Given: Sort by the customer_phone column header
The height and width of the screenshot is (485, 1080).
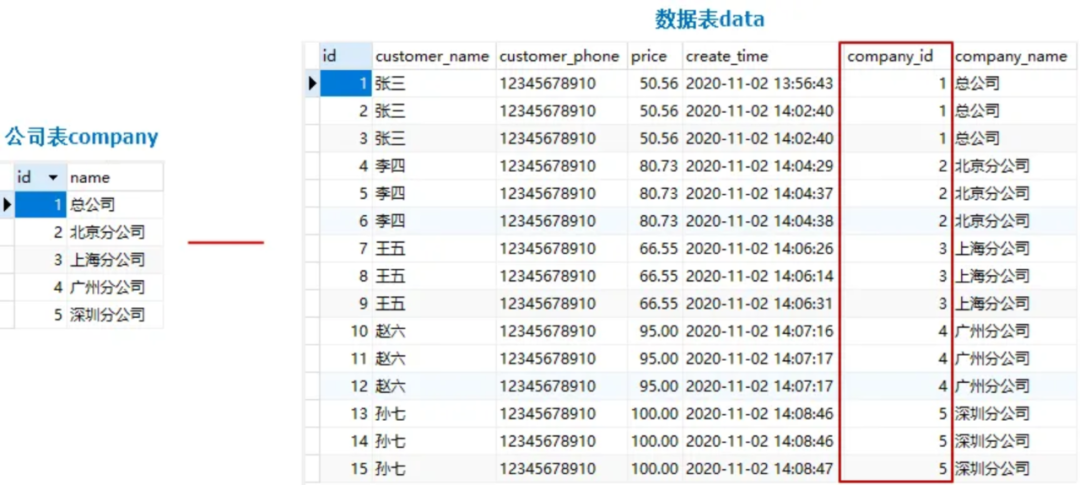Looking at the screenshot, I should (559, 56).
